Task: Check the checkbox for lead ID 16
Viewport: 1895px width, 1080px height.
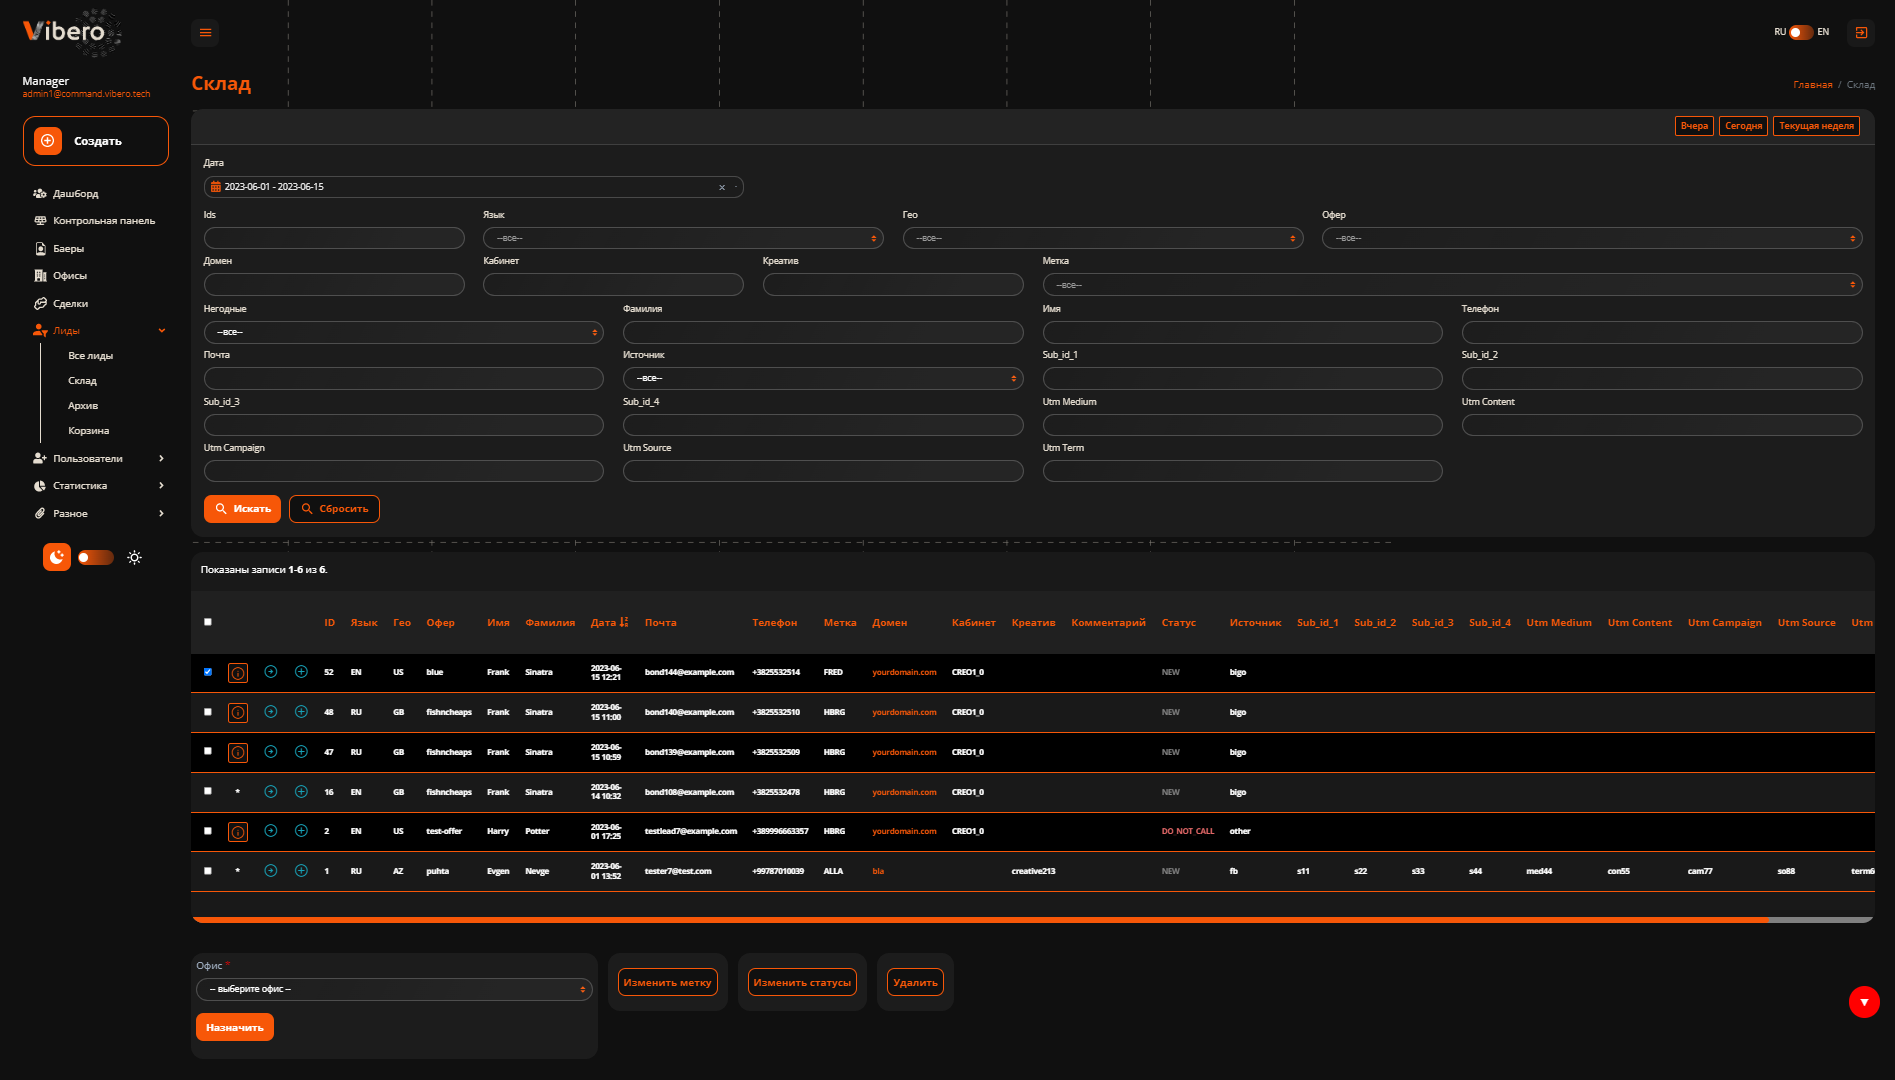Action: pos(208,791)
